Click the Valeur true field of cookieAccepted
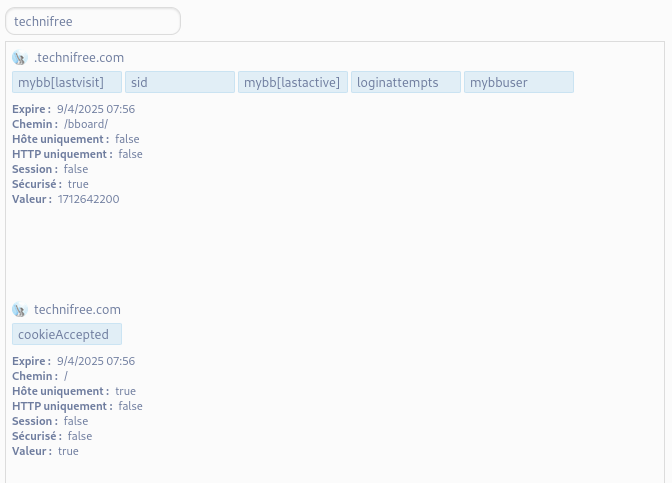The width and height of the screenshot is (672, 483). [68, 451]
